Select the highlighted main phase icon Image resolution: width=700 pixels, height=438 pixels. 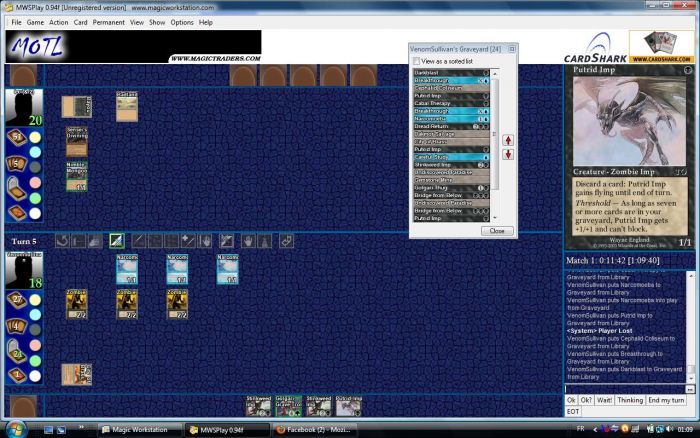click(117, 241)
